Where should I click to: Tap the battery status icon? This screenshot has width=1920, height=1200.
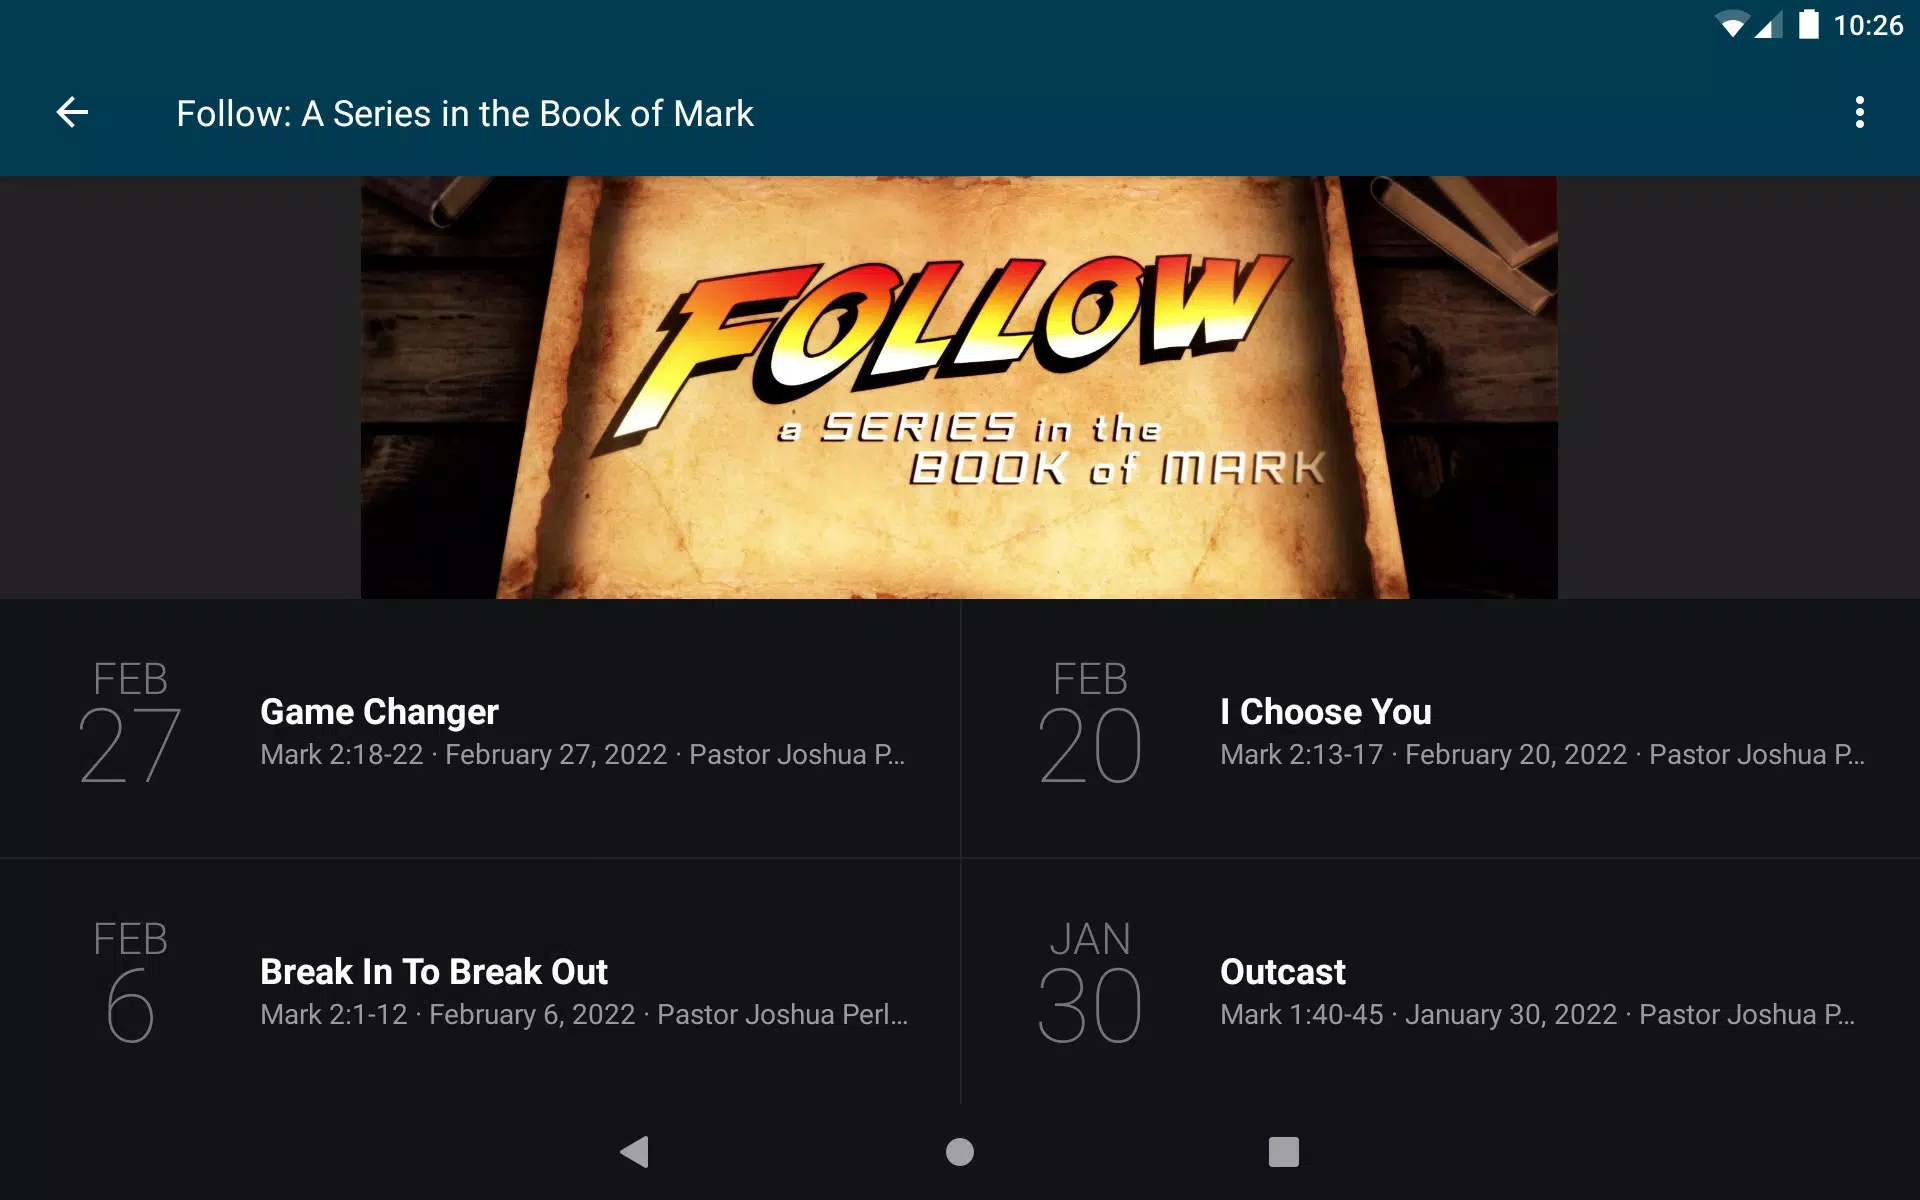point(1808,24)
